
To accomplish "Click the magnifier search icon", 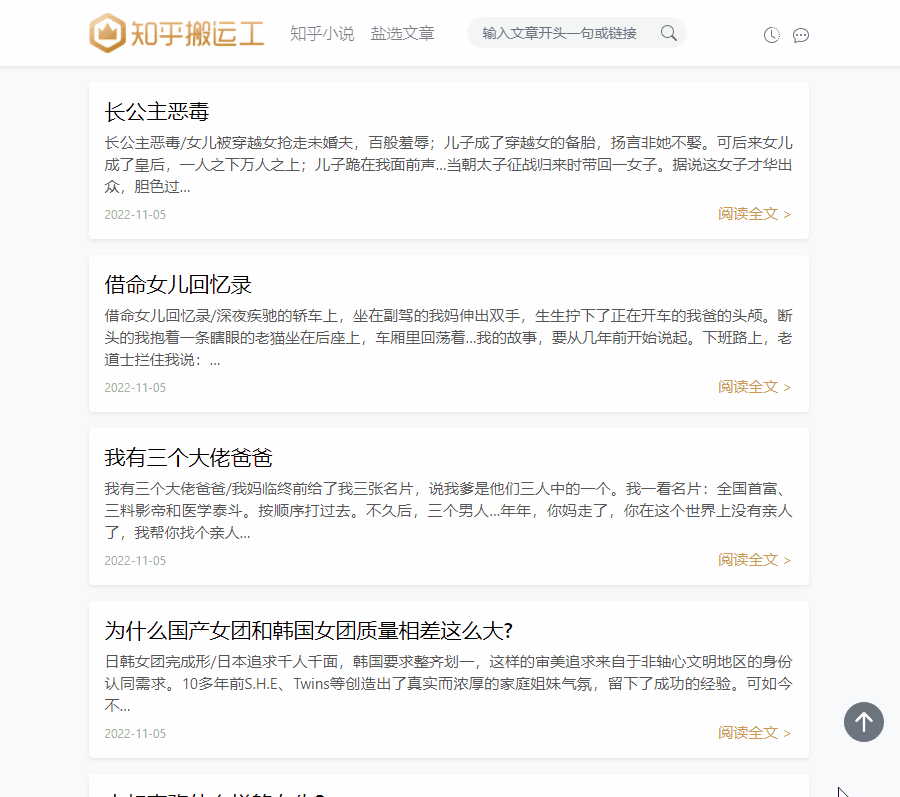I will coord(669,33).
